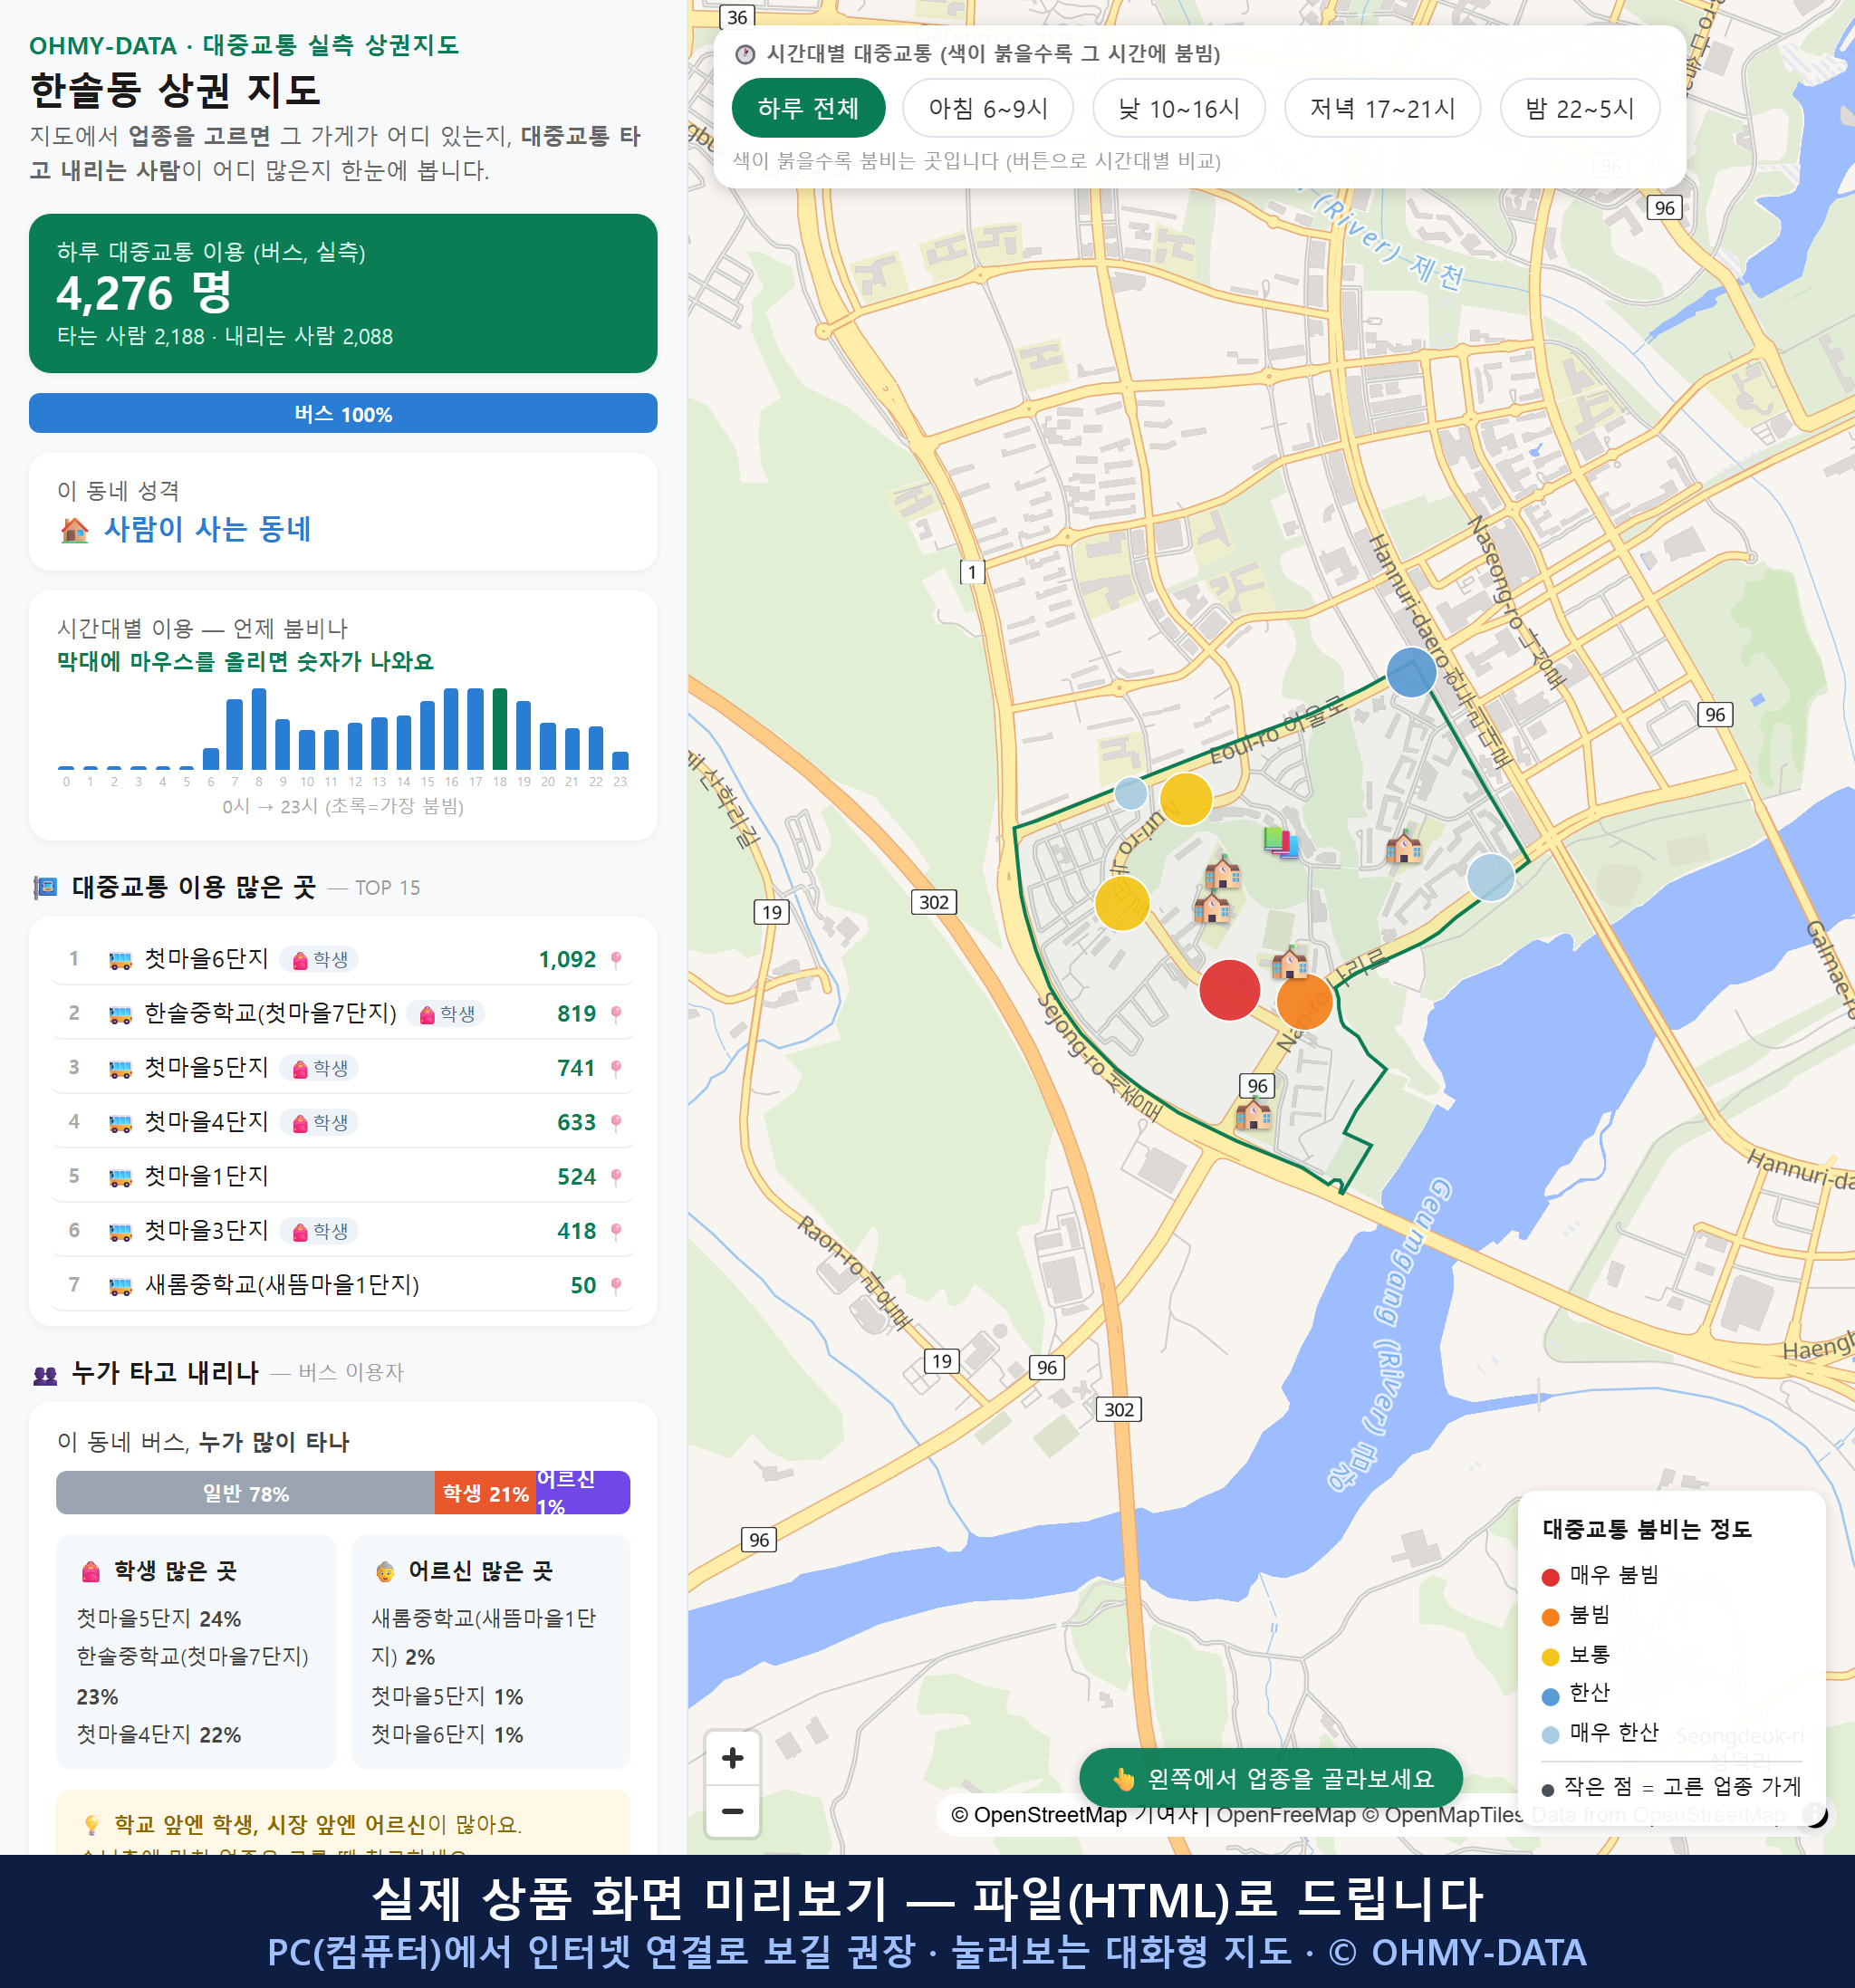The image size is (1855, 1988).
Task: Click the green 4,276 명 summary card
Action: 343,293
